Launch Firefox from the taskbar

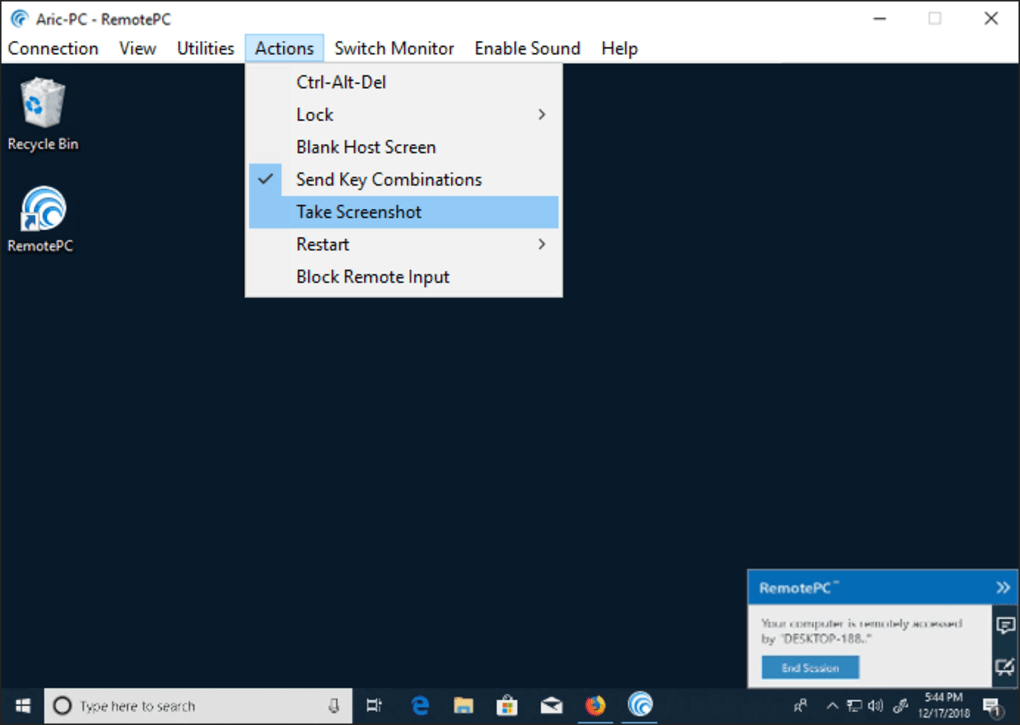click(595, 705)
